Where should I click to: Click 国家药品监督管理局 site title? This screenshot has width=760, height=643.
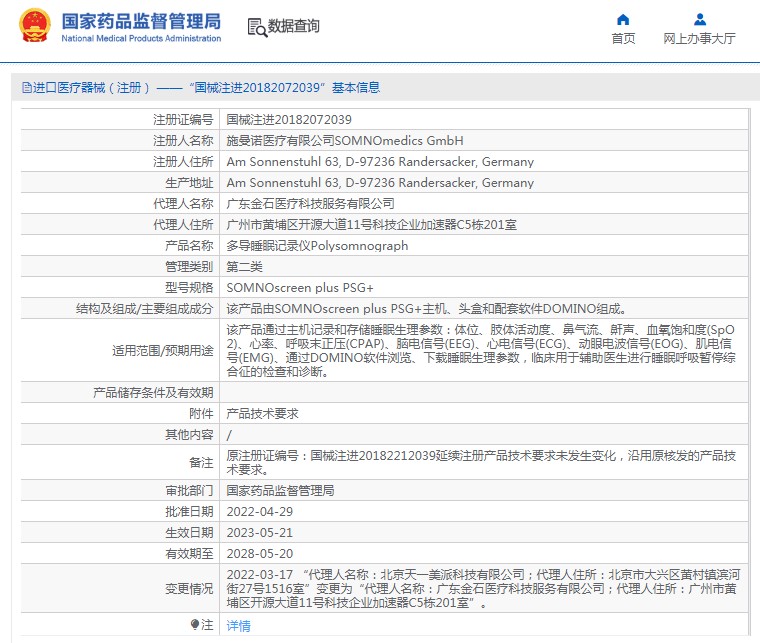tap(141, 21)
